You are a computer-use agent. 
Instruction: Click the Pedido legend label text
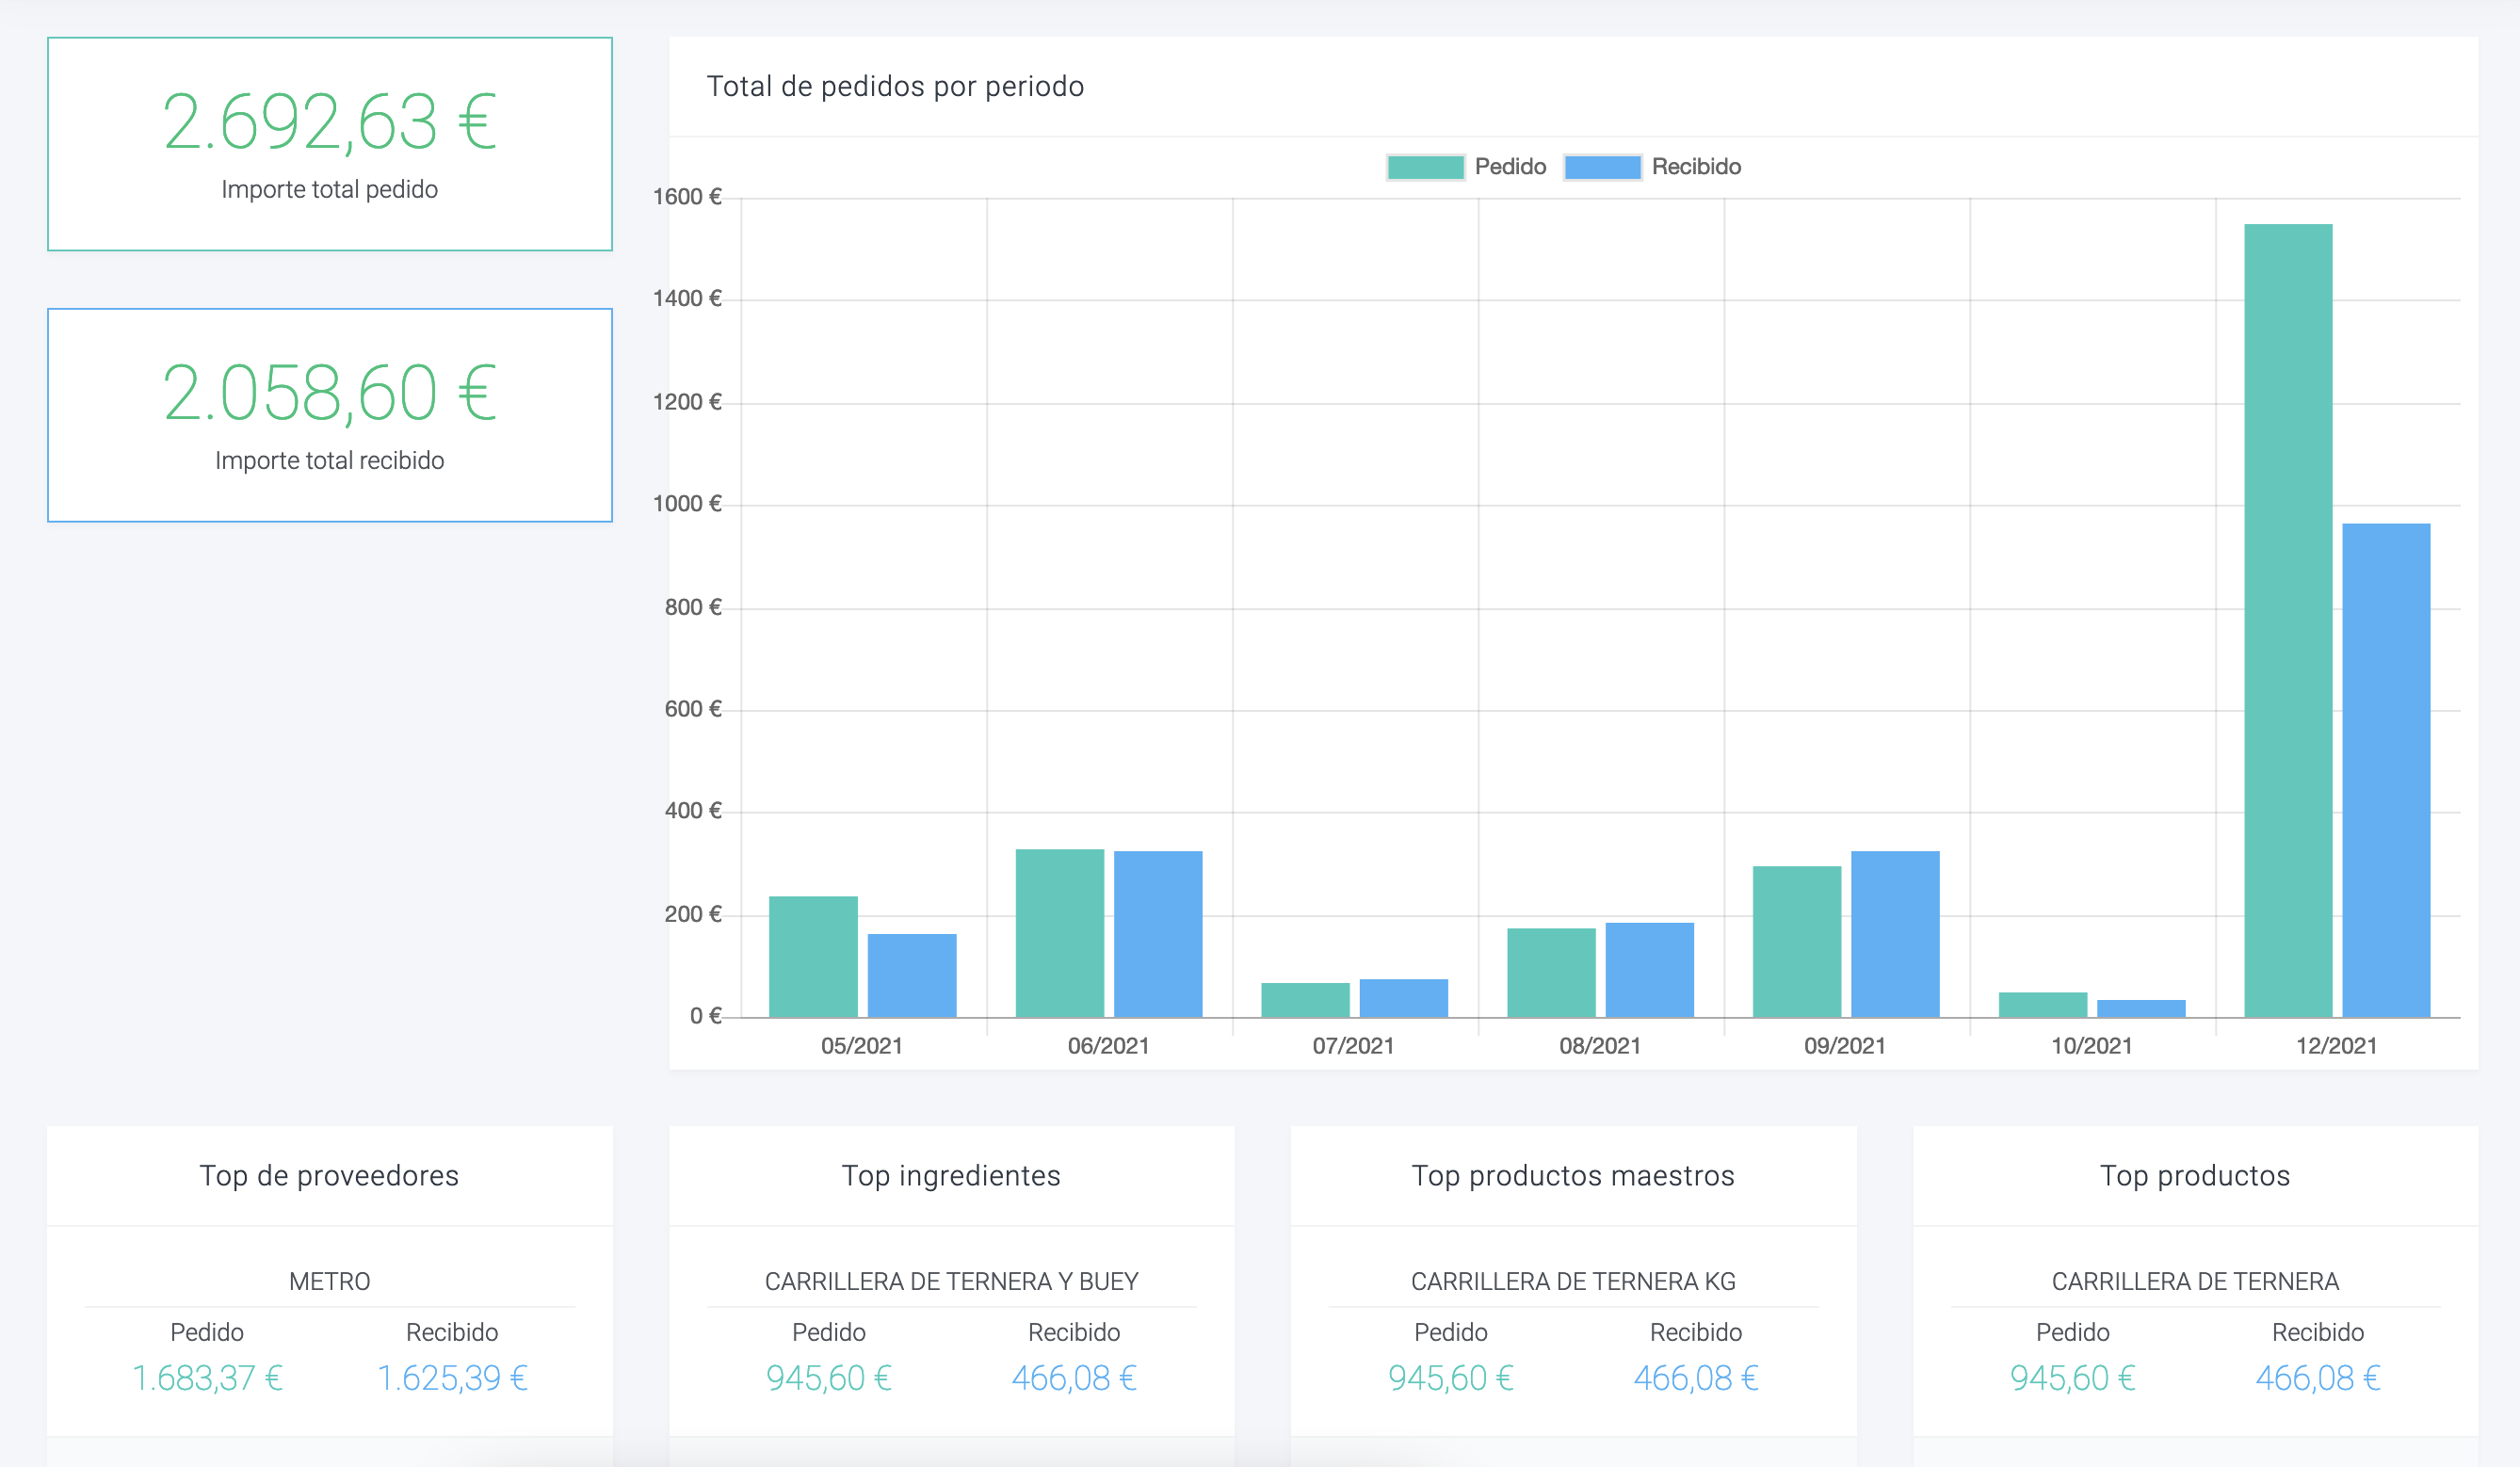coord(1510,167)
